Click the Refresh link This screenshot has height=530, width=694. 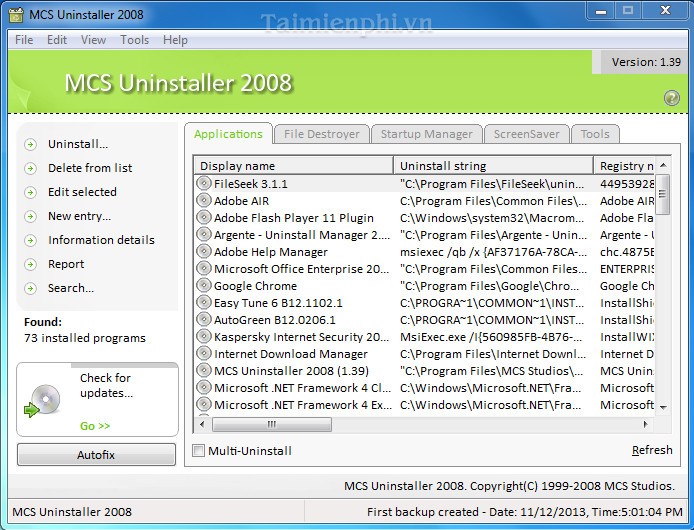pos(652,450)
